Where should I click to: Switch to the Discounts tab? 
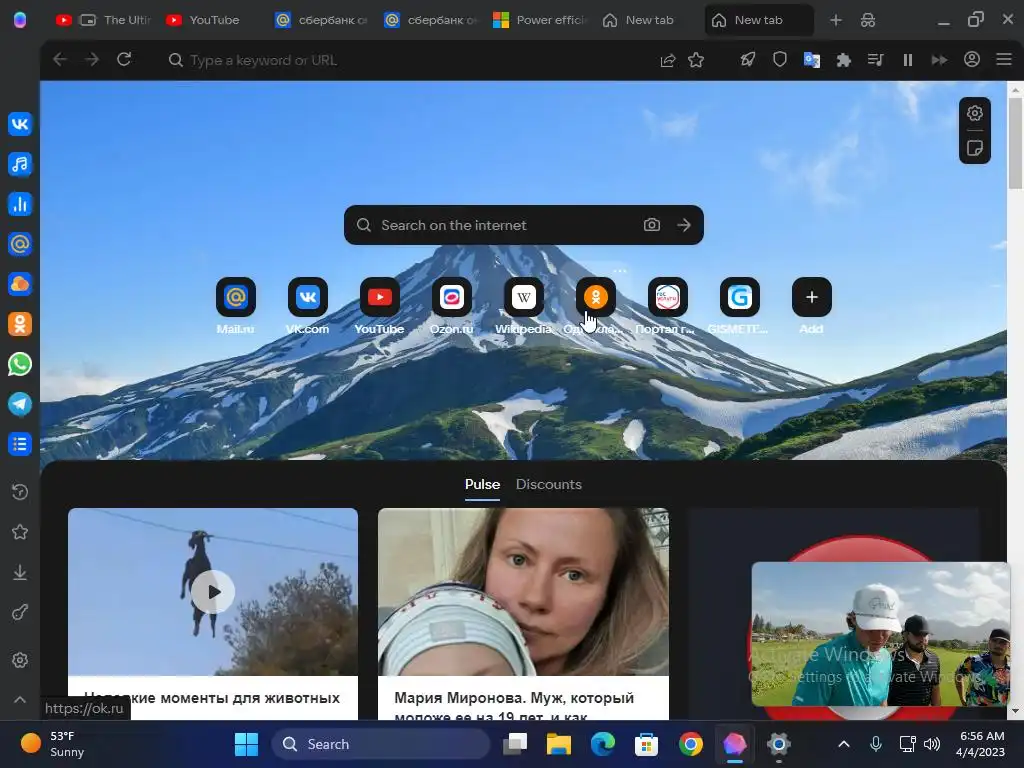coord(549,485)
